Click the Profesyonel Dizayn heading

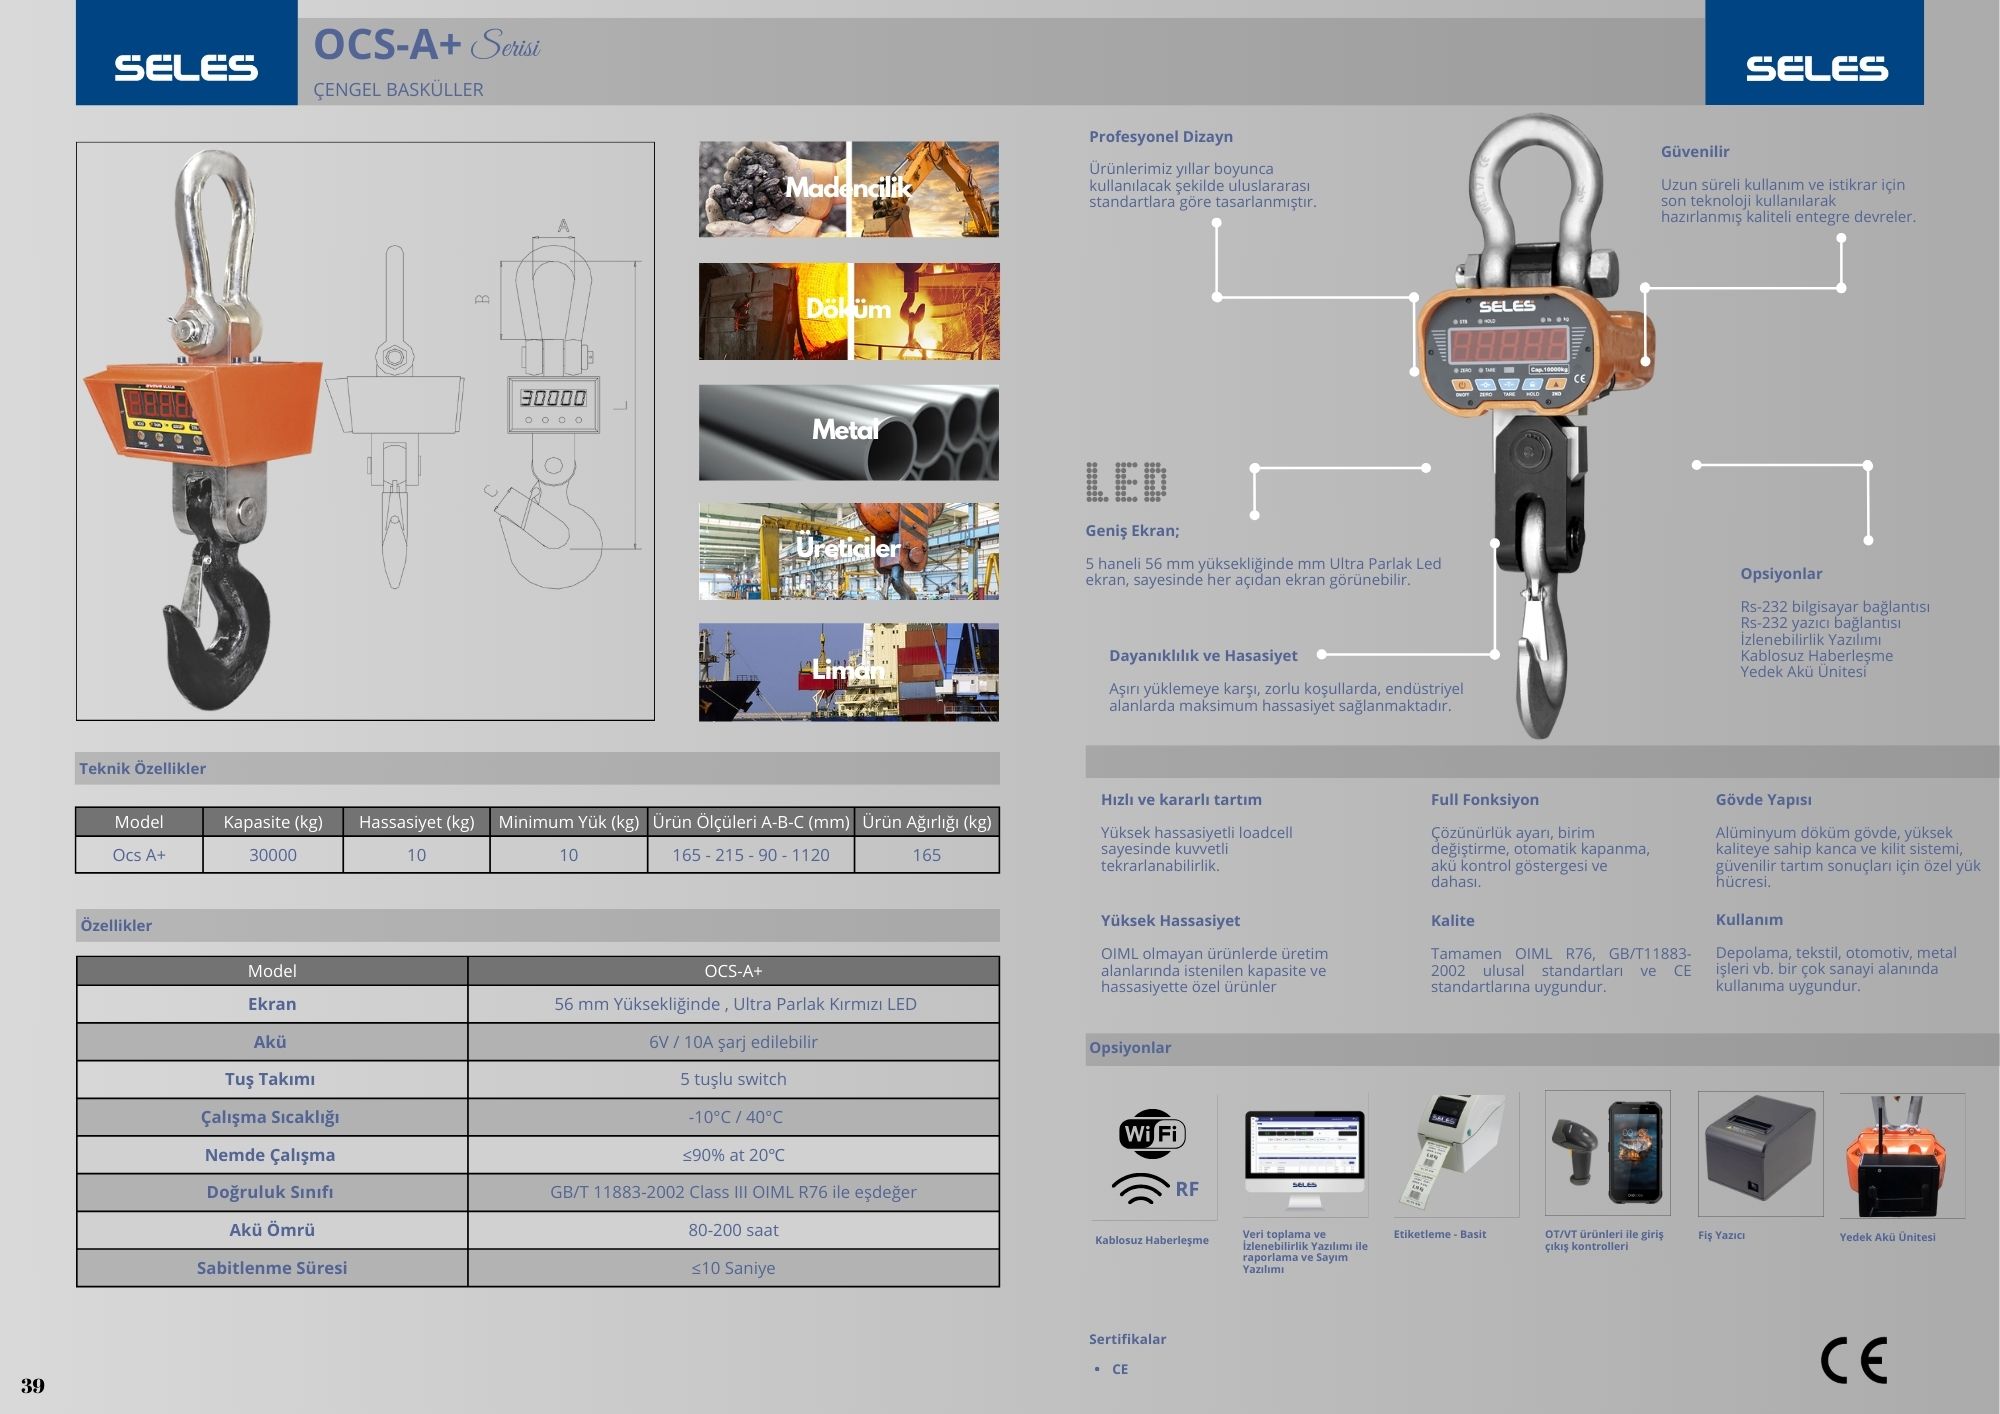coord(1161,137)
